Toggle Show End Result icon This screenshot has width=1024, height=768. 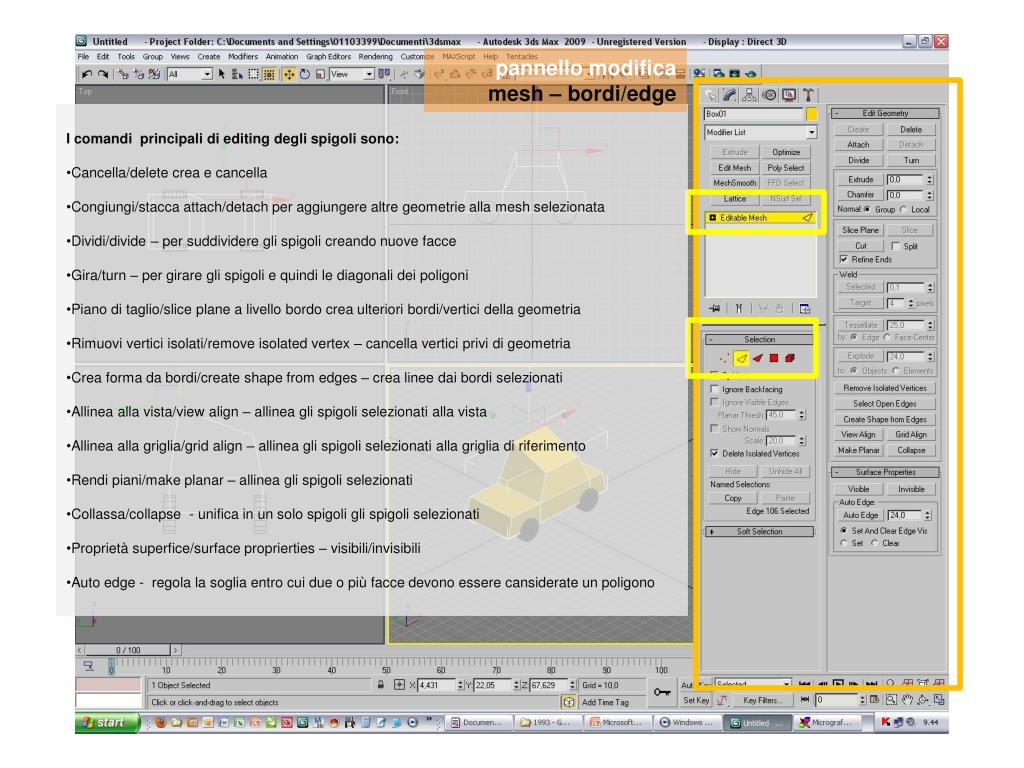coord(739,308)
